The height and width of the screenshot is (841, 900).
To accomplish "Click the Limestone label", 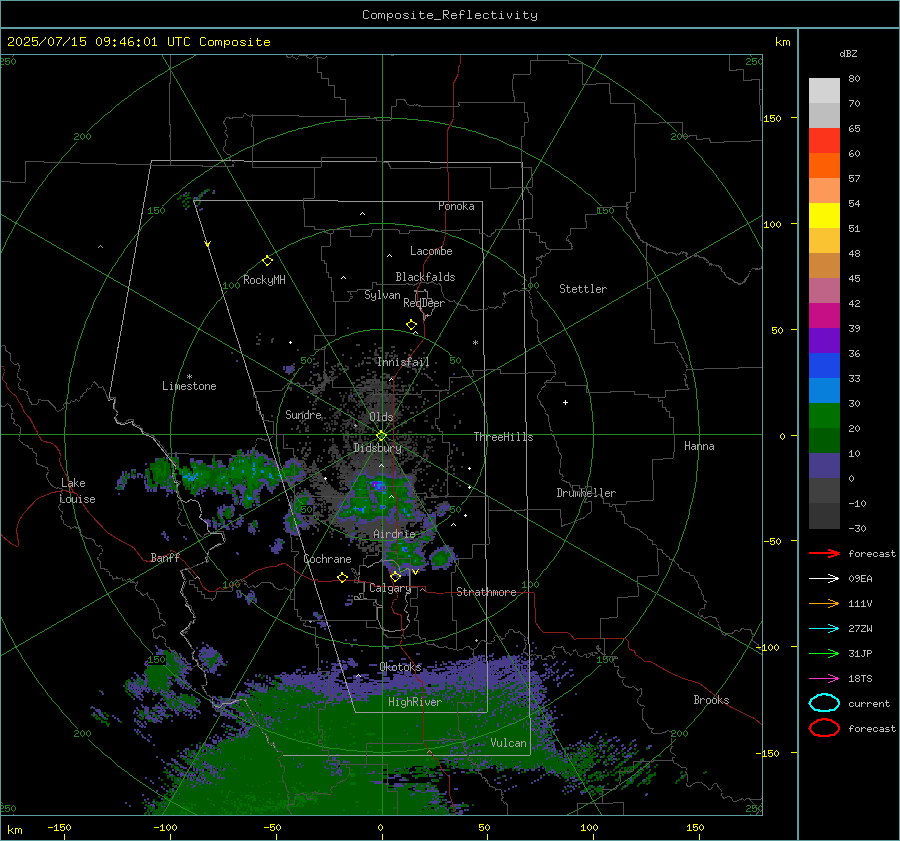I will pos(189,386).
